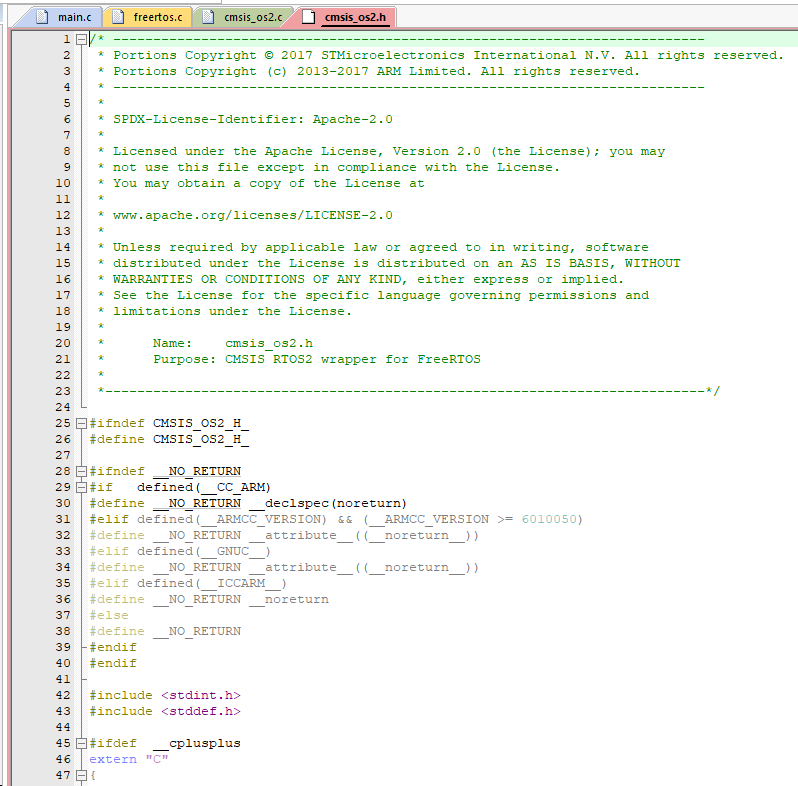Click line number 20 in the margin

(62, 343)
